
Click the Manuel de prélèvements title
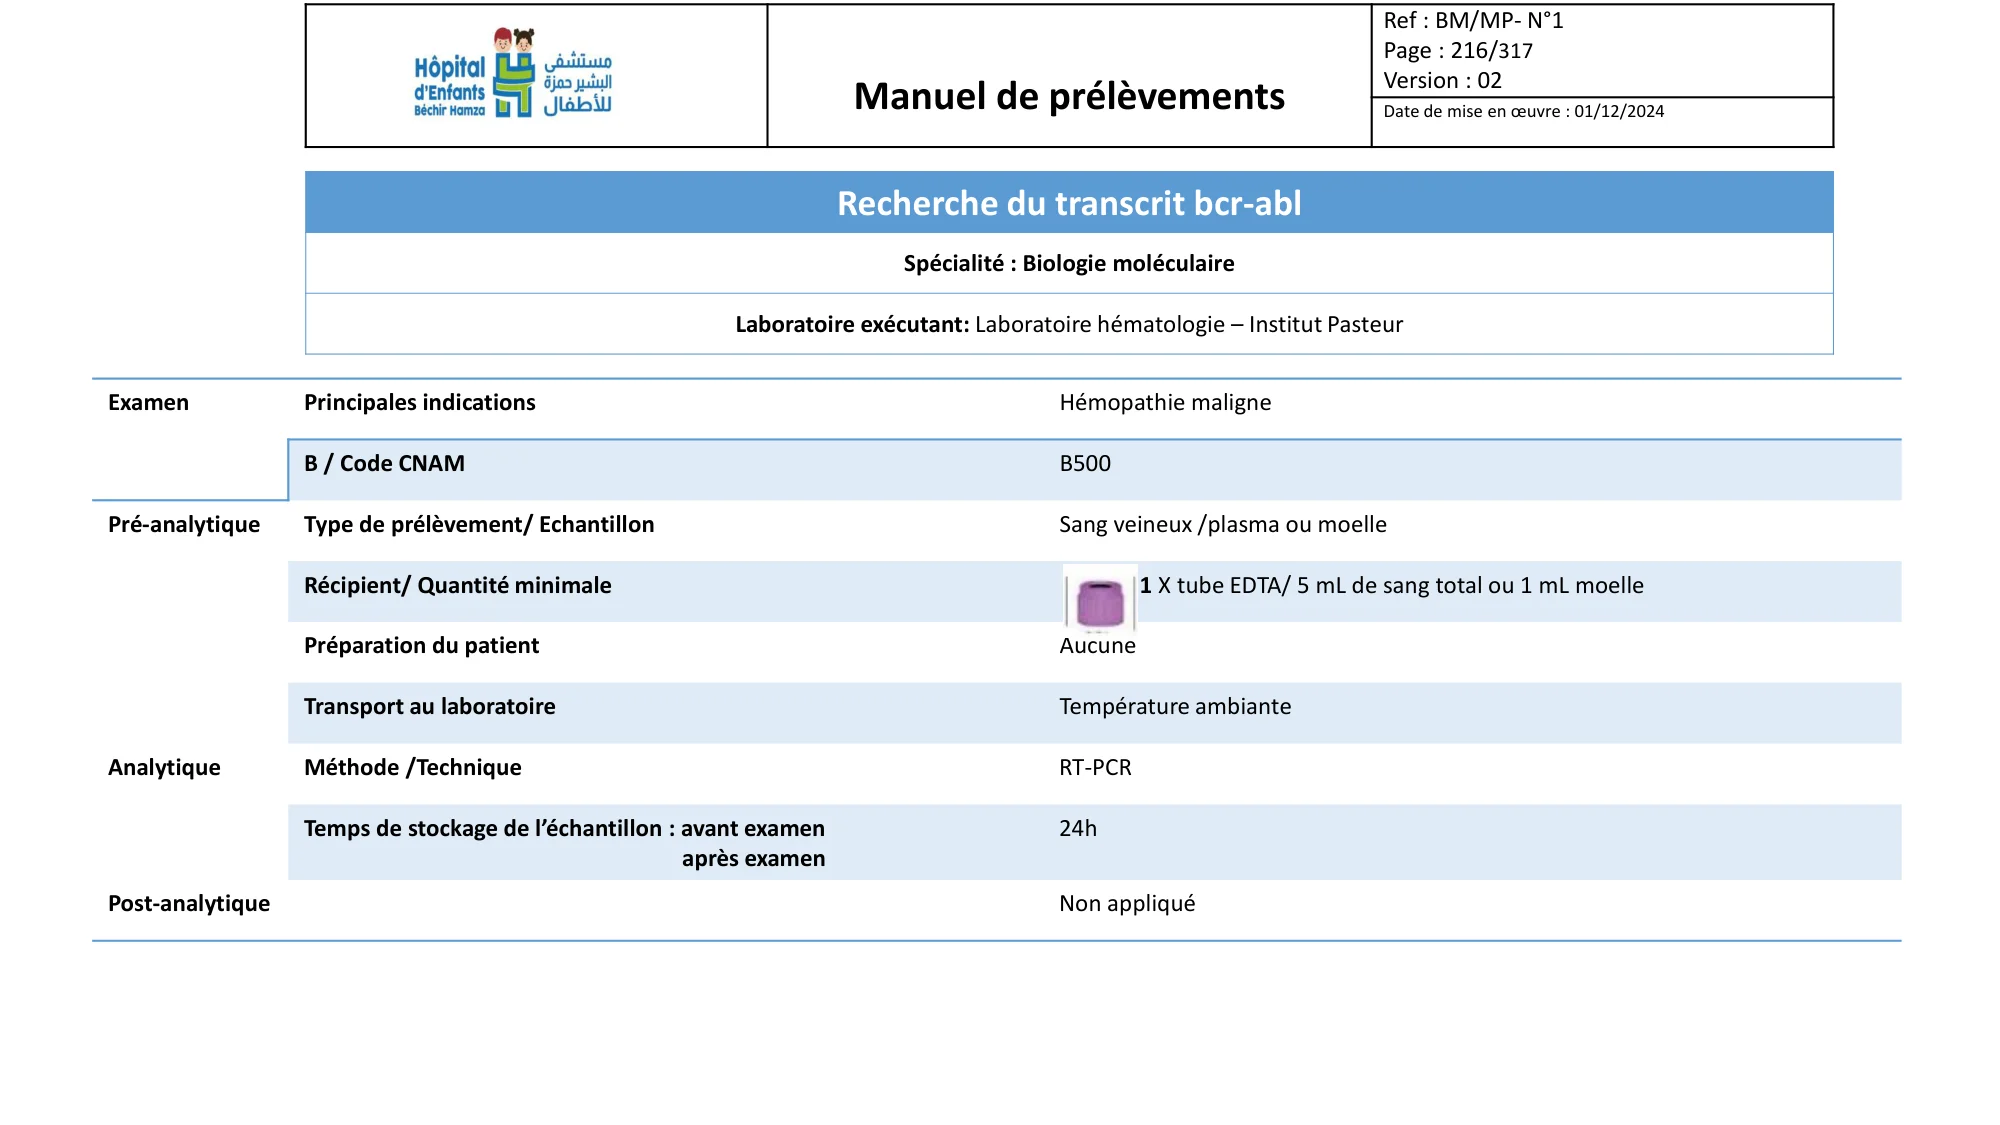pyautogui.click(x=1069, y=96)
